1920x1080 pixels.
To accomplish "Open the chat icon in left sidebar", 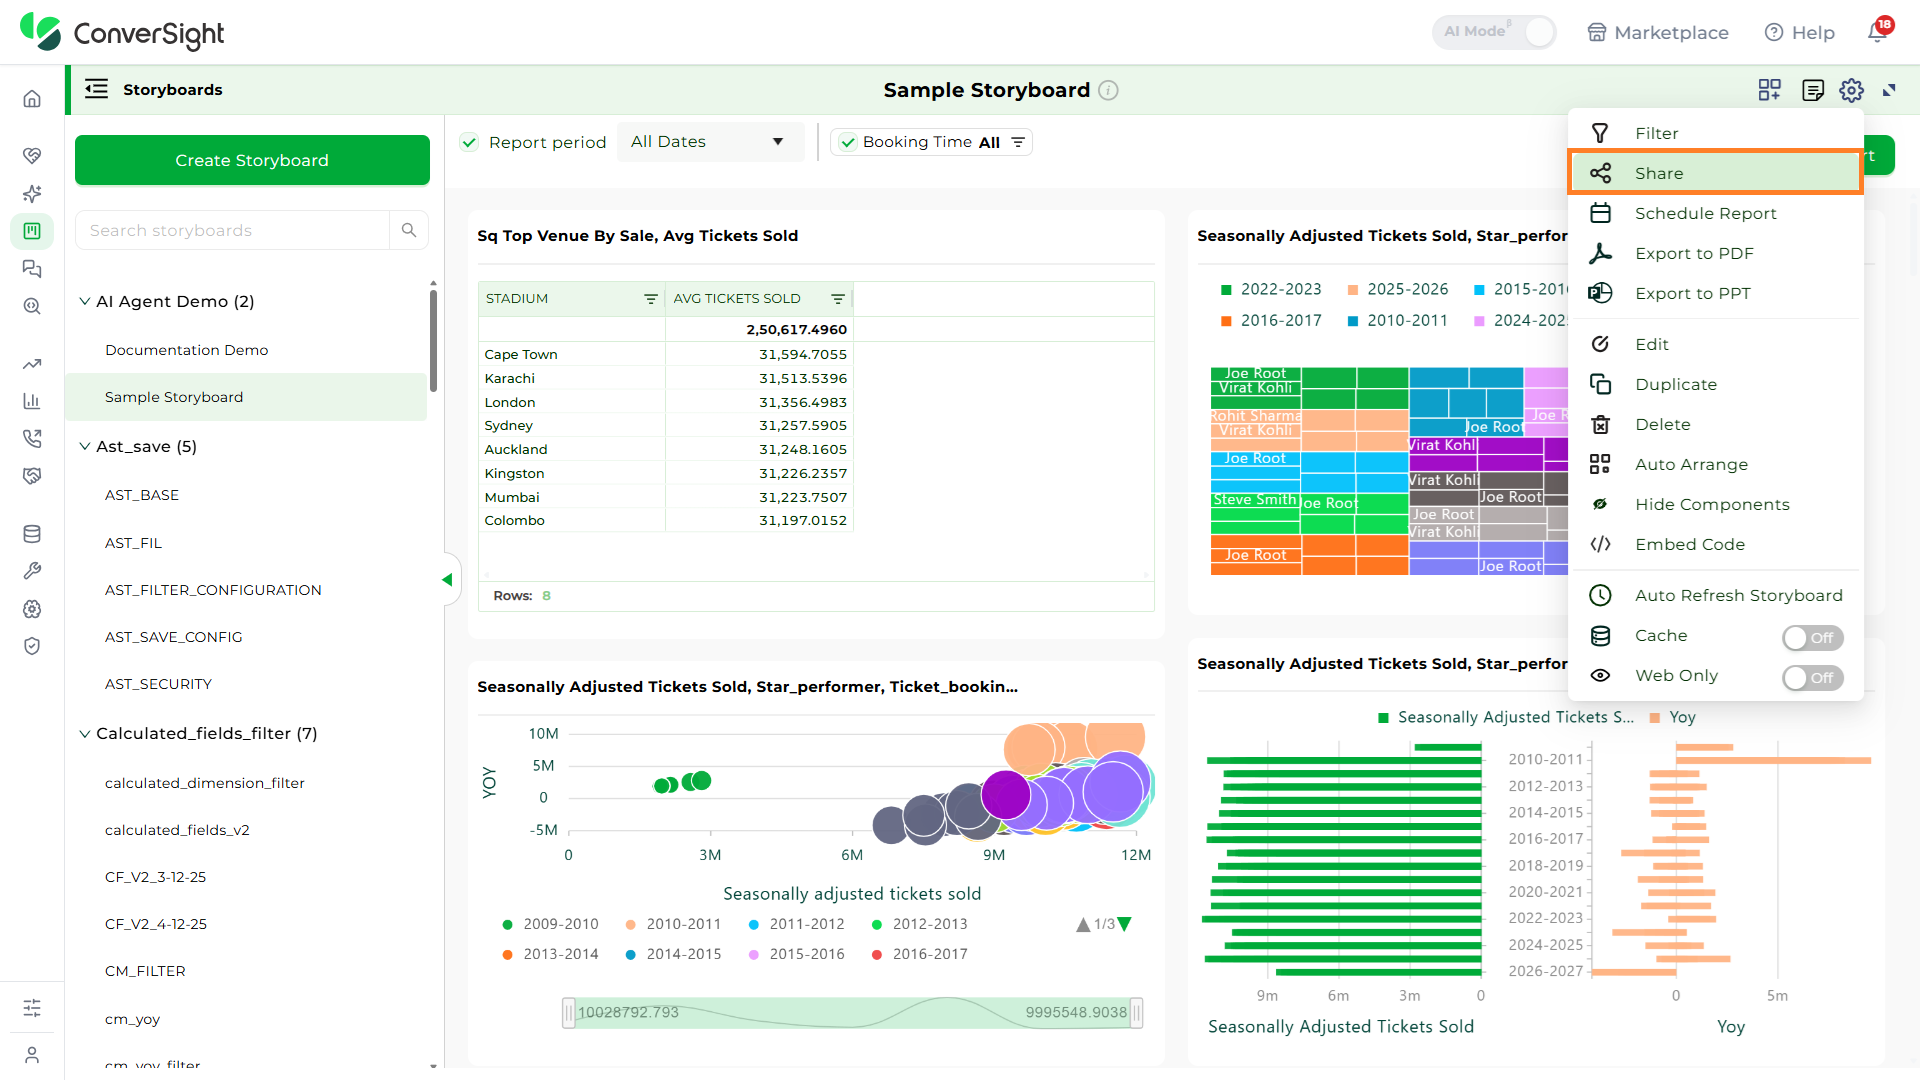I will [x=32, y=268].
